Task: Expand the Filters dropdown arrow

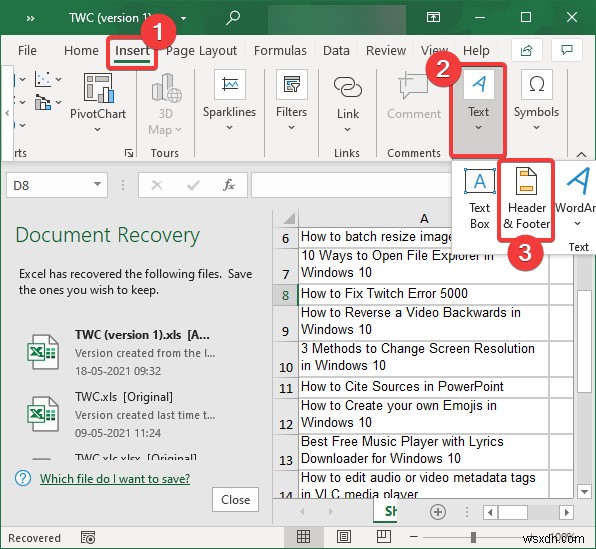Action: click(x=291, y=128)
